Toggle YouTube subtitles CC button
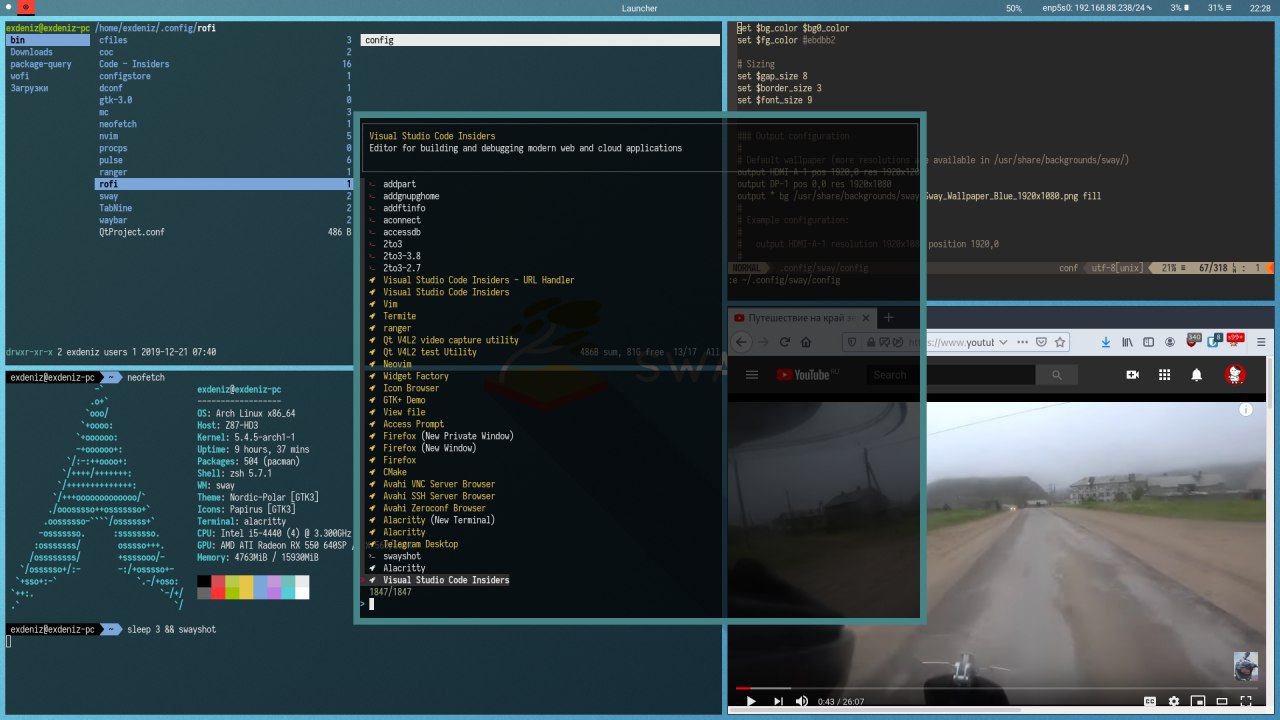Viewport: 1280px width, 720px height. [x=1150, y=702]
